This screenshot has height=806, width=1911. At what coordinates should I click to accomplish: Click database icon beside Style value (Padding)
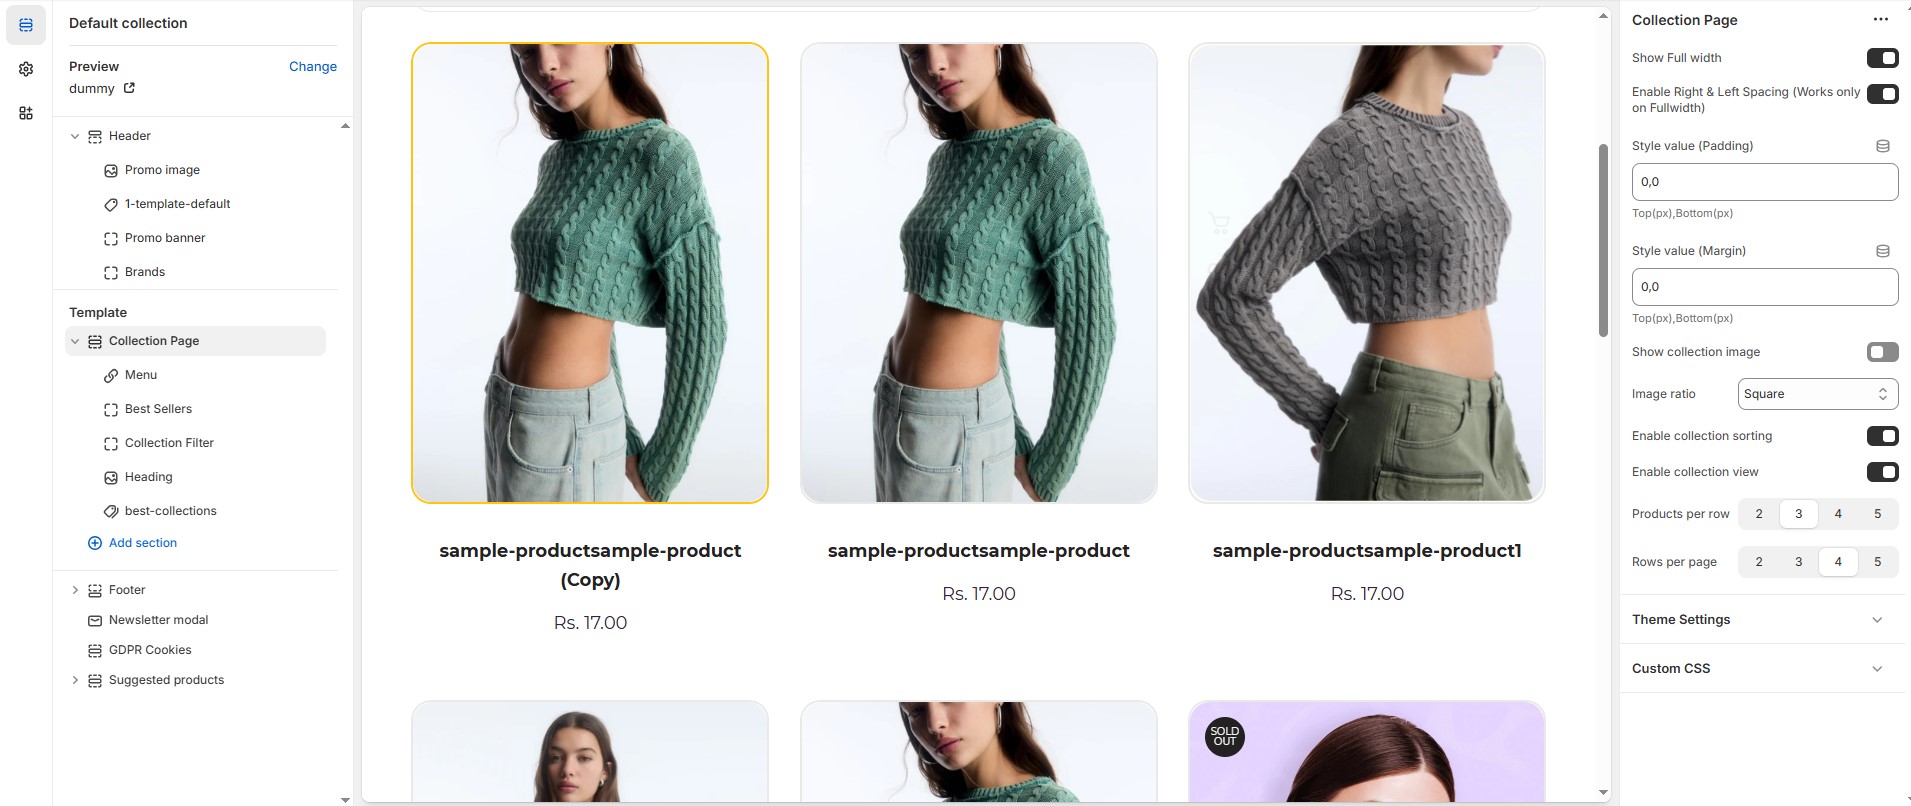1882,146
